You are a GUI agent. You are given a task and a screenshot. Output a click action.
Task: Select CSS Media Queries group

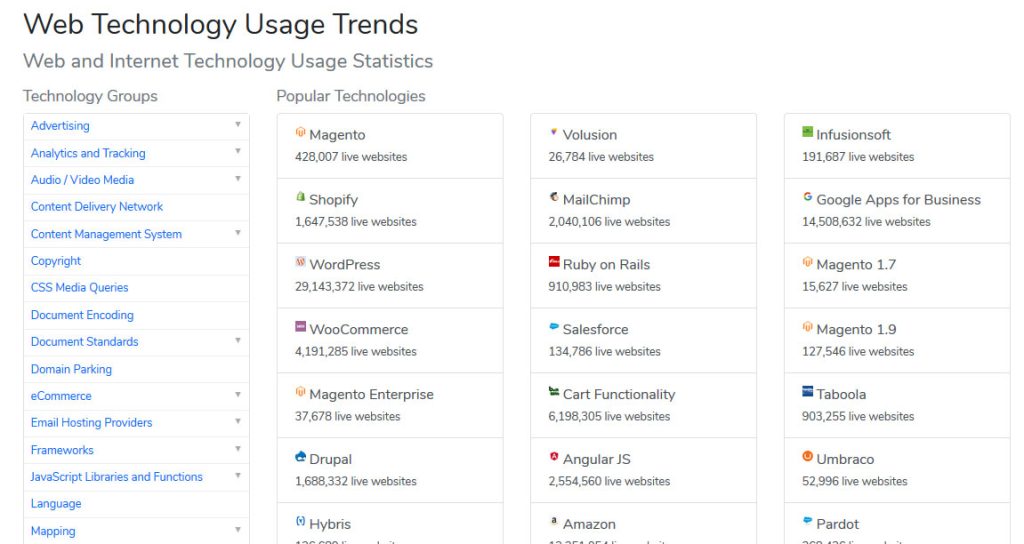80,288
